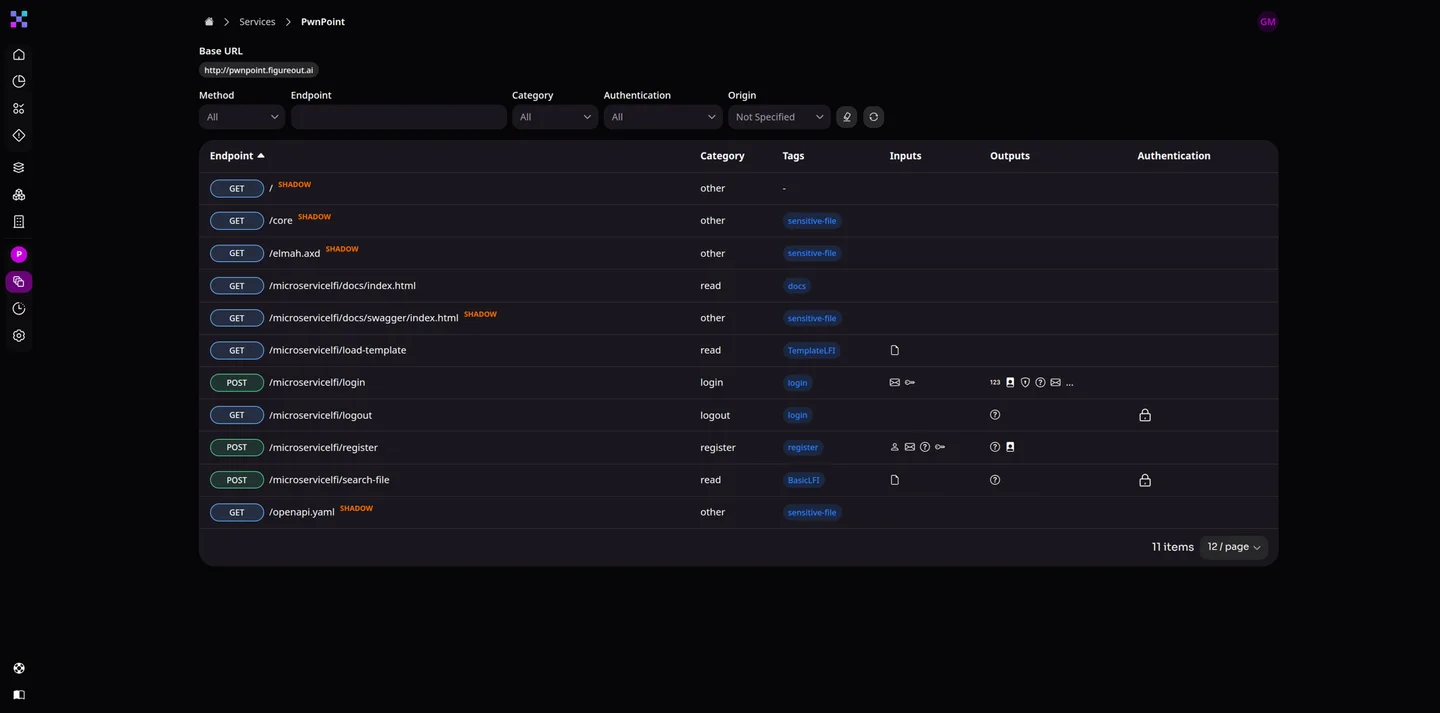This screenshot has width=1440, height=713.
Task: Toggle the Endpoint column sort order
Action: [233, 155]
